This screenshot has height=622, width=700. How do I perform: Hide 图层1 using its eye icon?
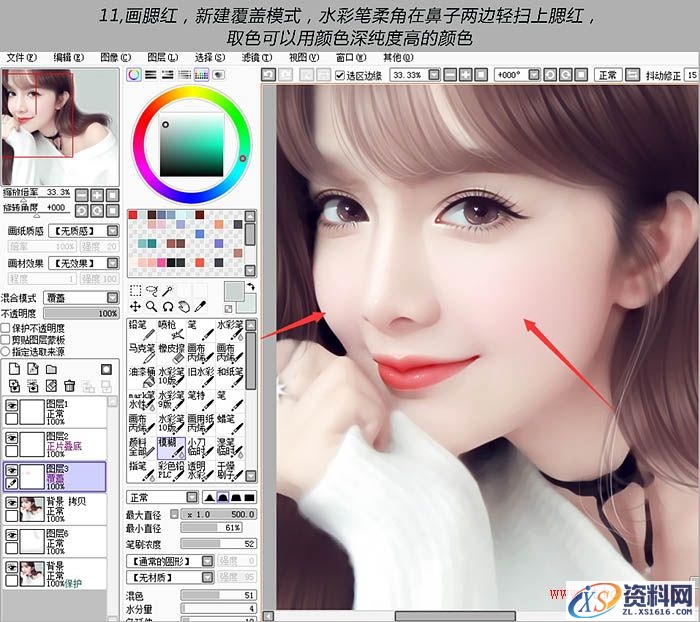pos(12,404)
